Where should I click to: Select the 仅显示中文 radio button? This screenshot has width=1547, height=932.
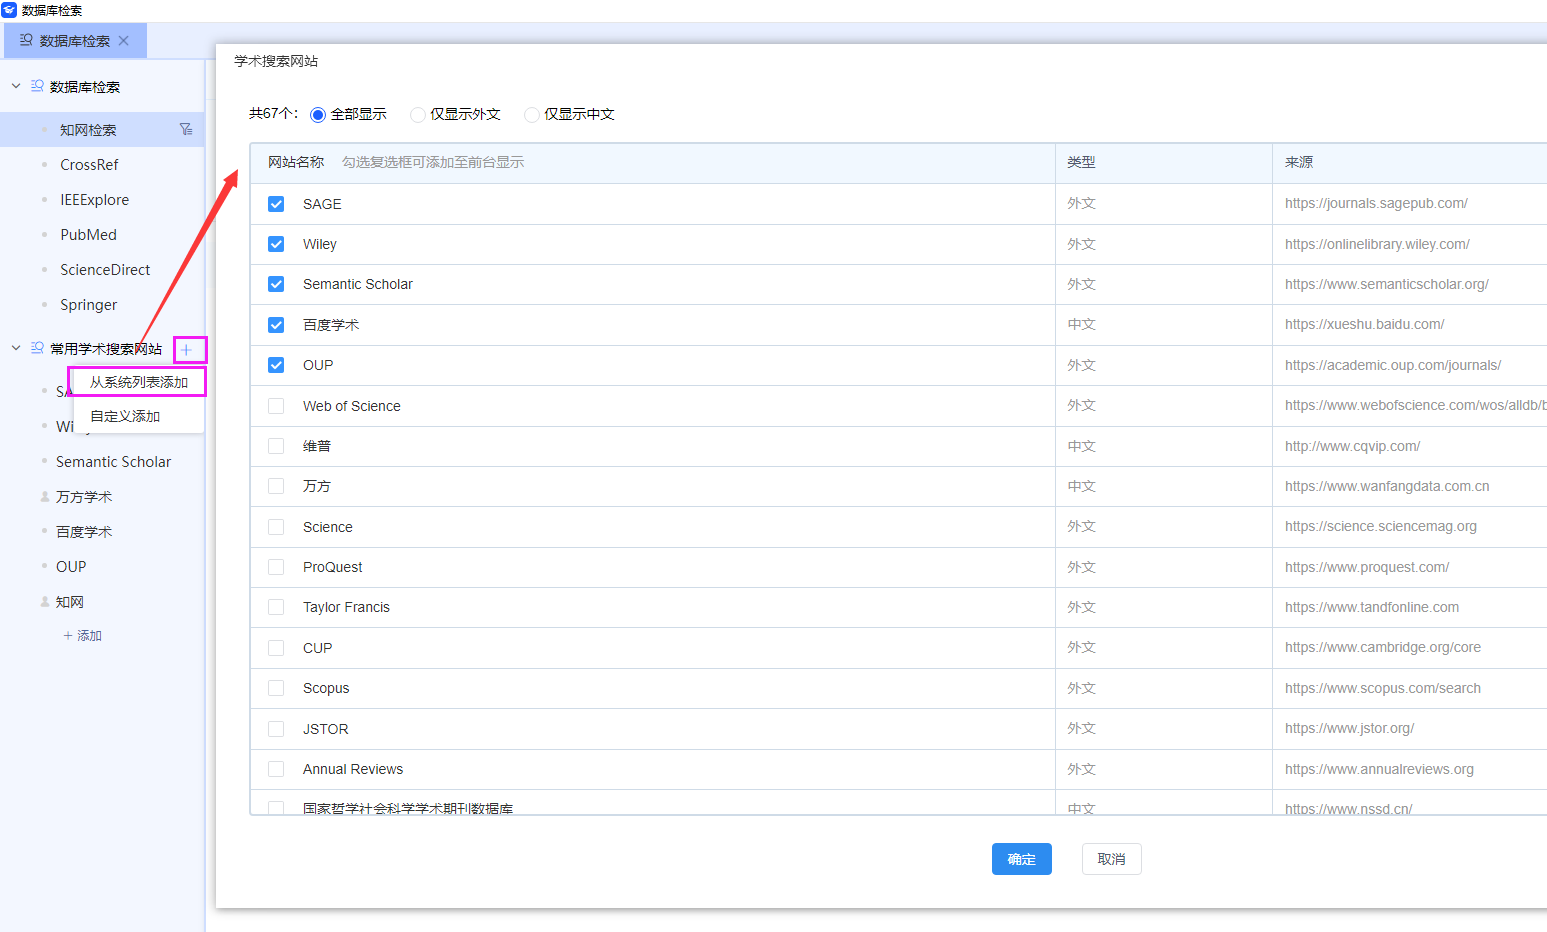(x=532, y=115)
